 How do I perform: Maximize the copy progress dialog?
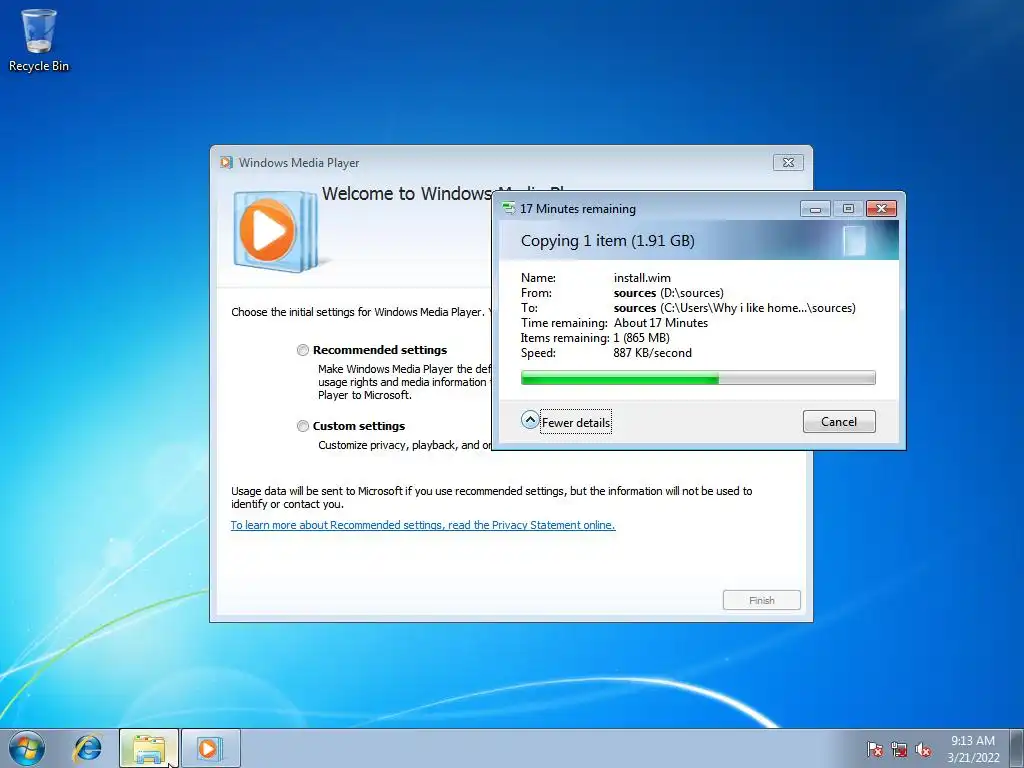point(848,209)
